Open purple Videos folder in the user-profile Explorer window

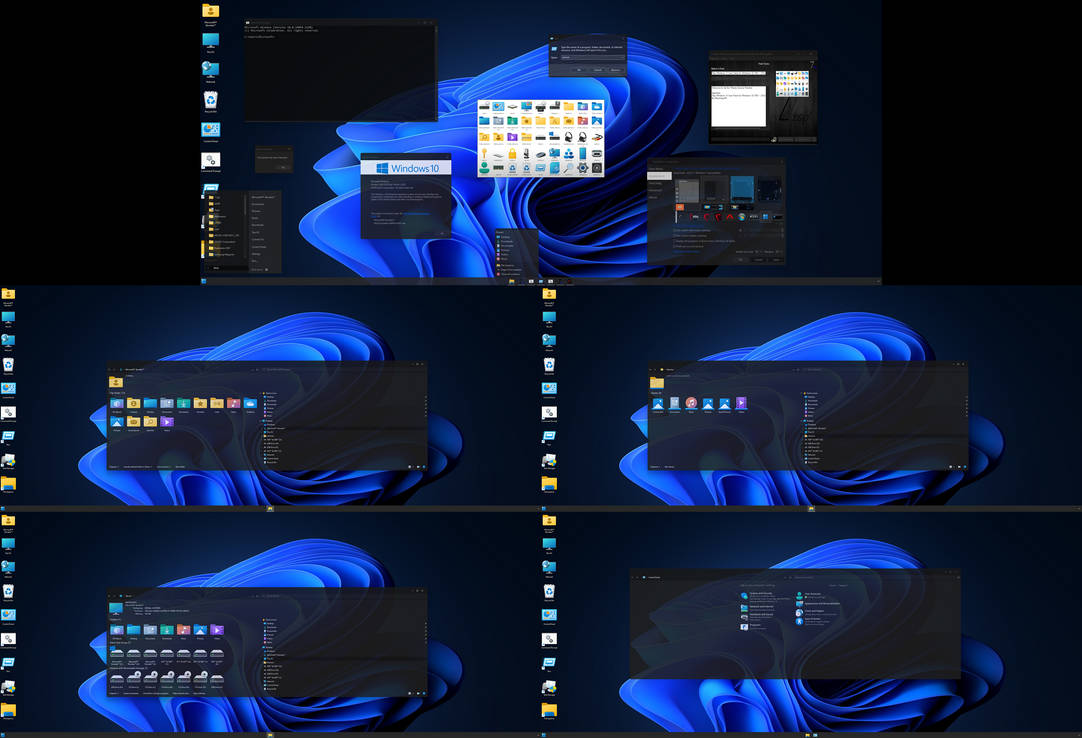tap(167, 422)
